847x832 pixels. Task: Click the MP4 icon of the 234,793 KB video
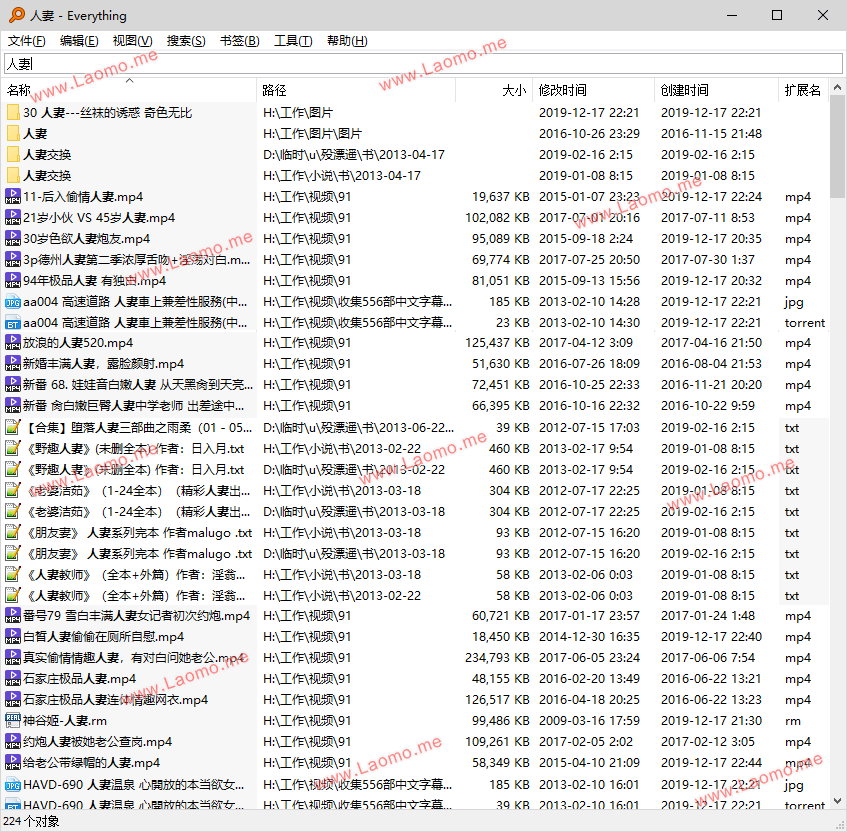tap(13, 657)
